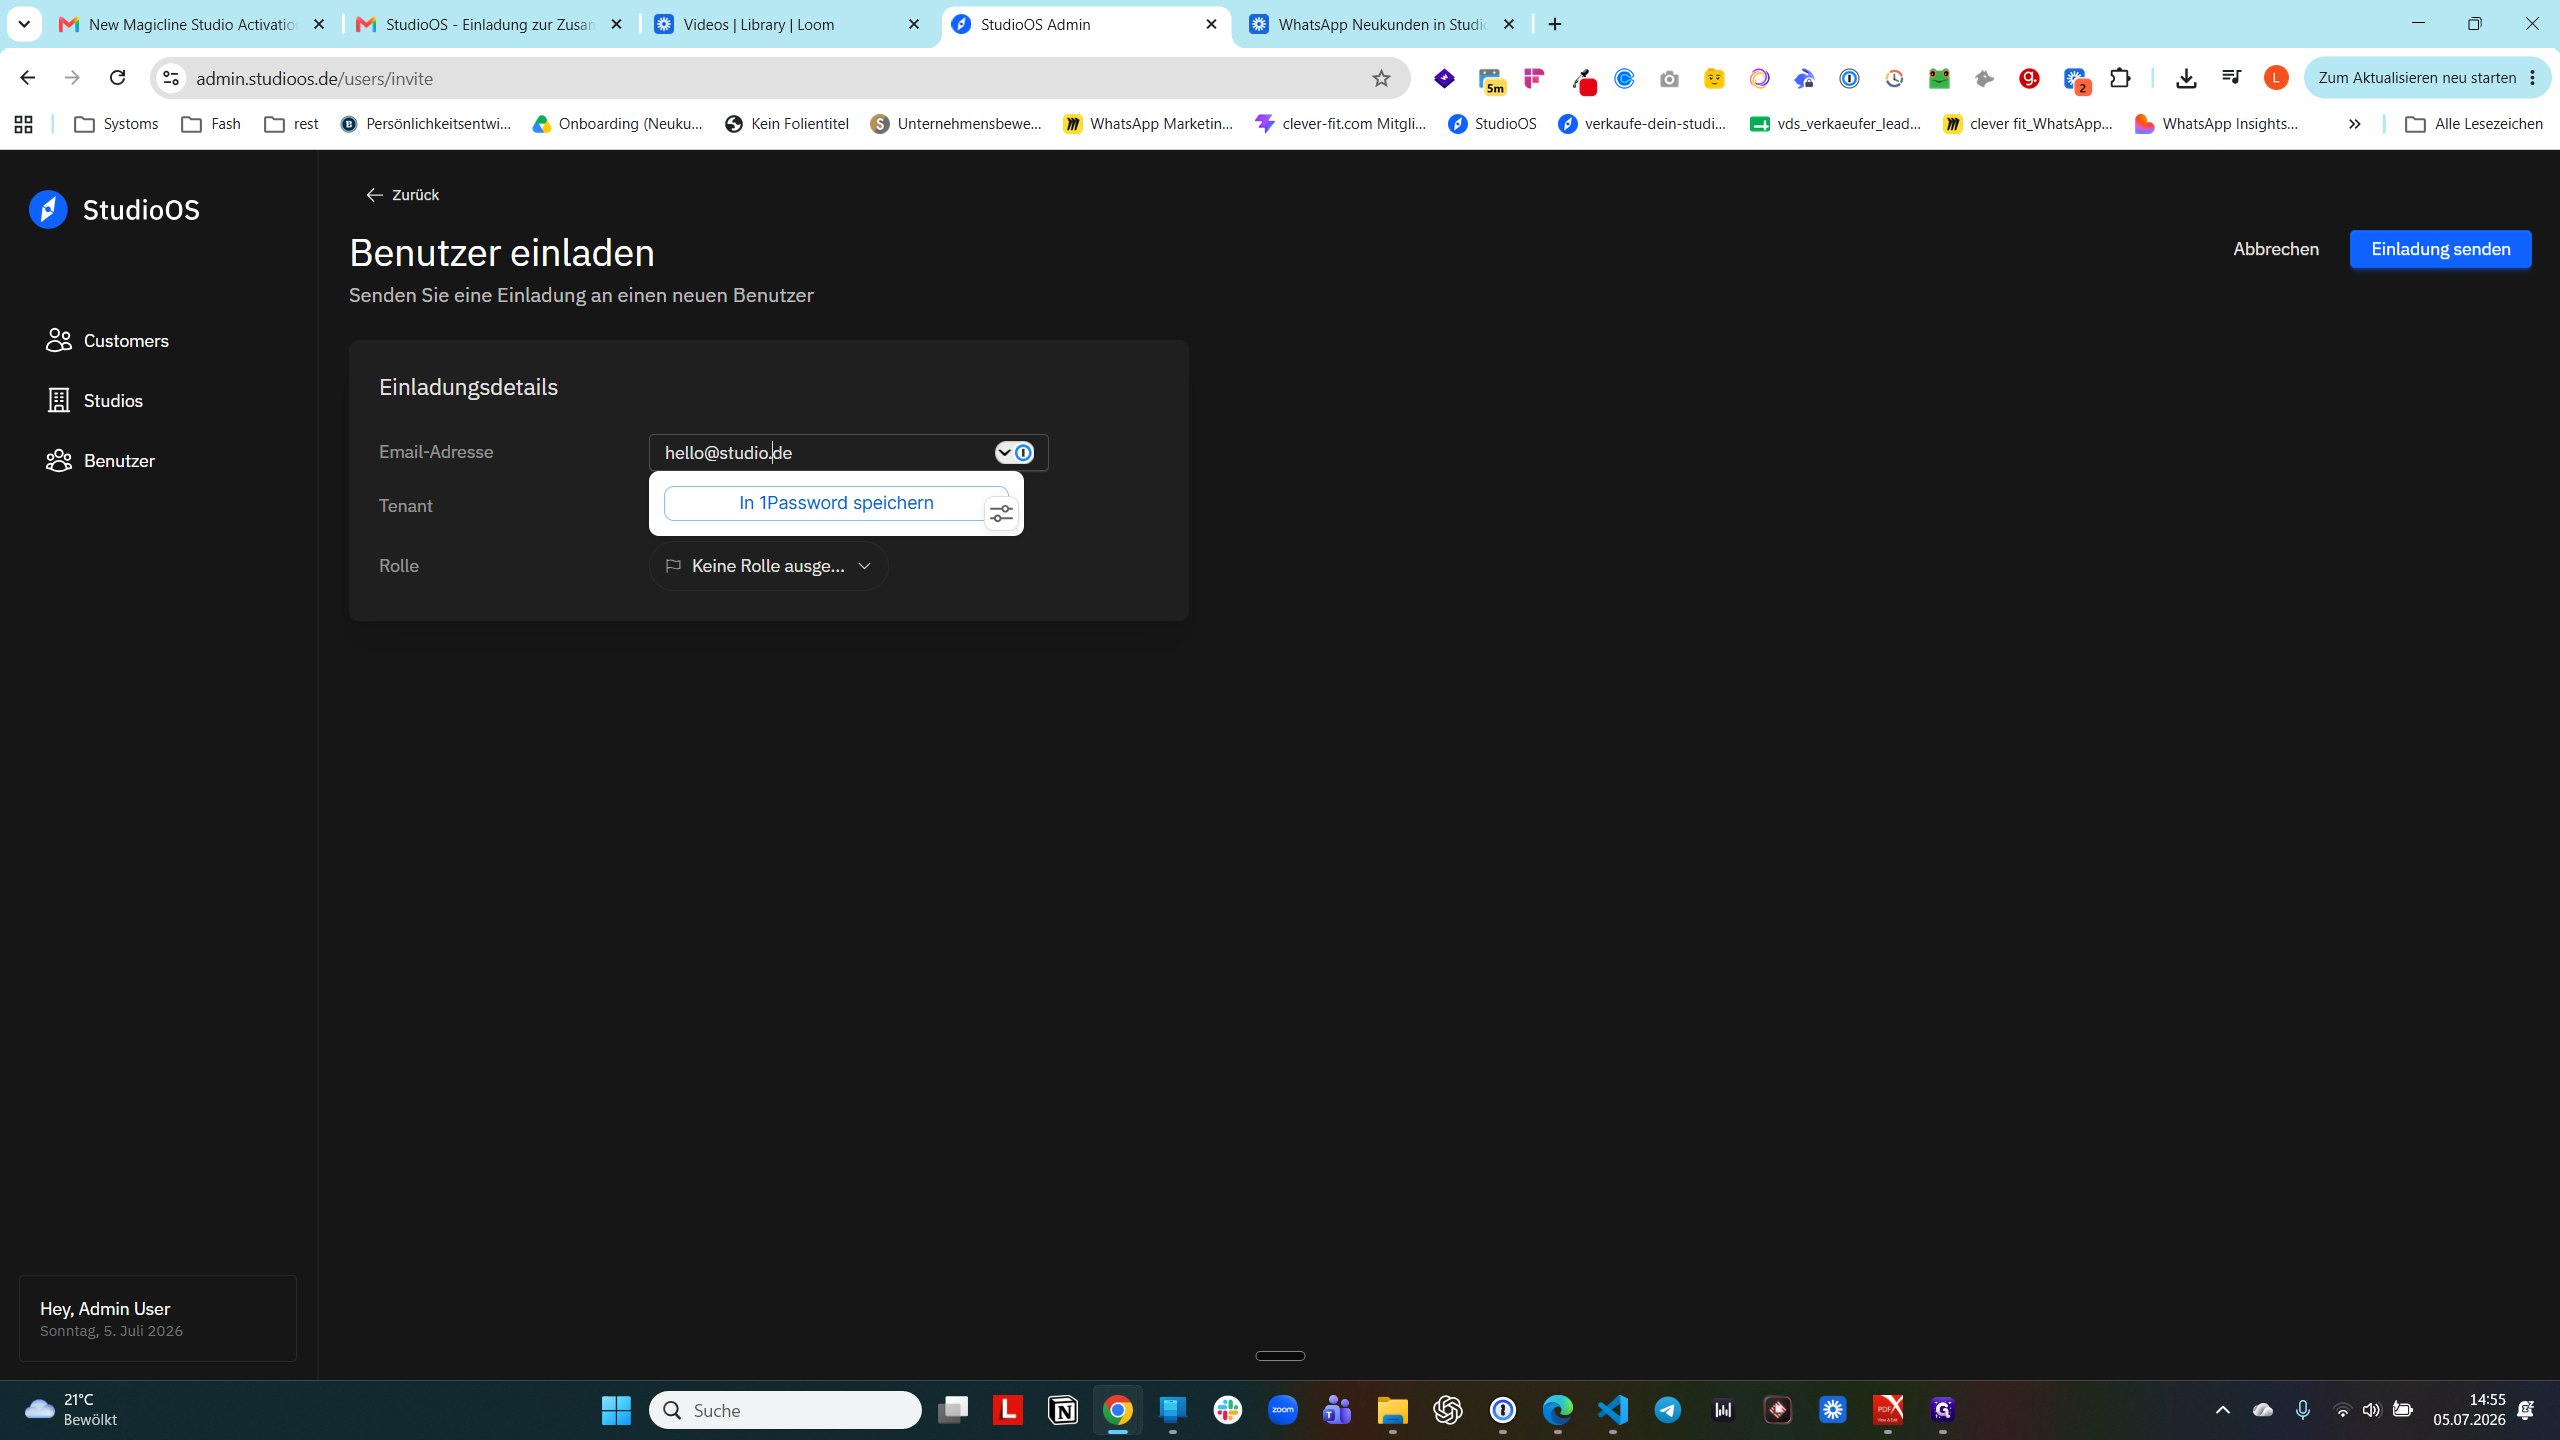This screenshot has height=1440, width=2560.
Task: Open Customers in the sidebar
Action: tap(107, 341)
